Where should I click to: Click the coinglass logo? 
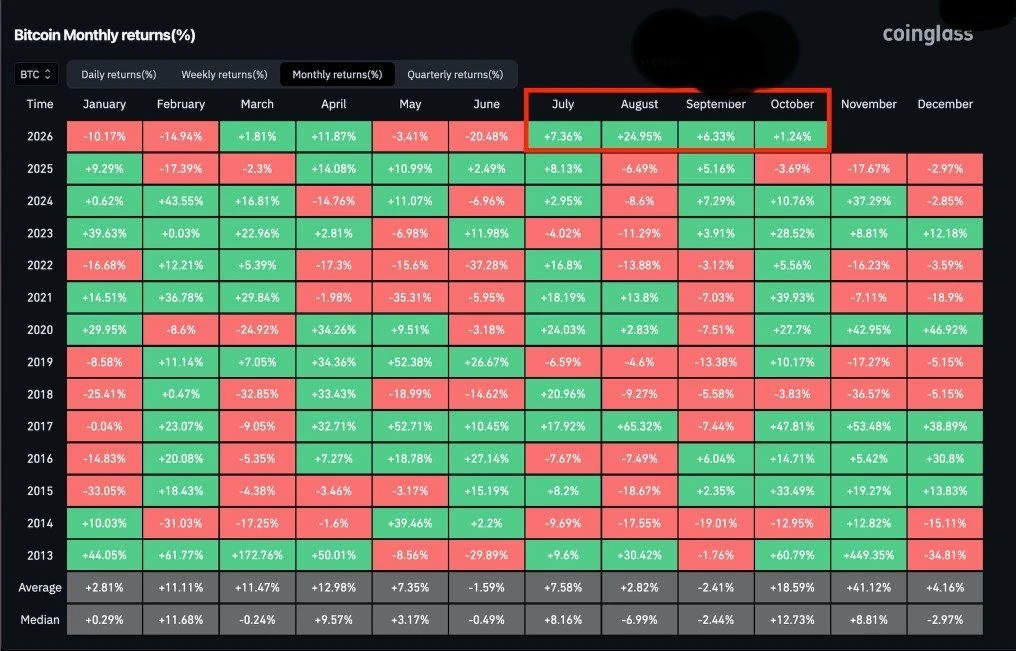(x=927, y=34)
